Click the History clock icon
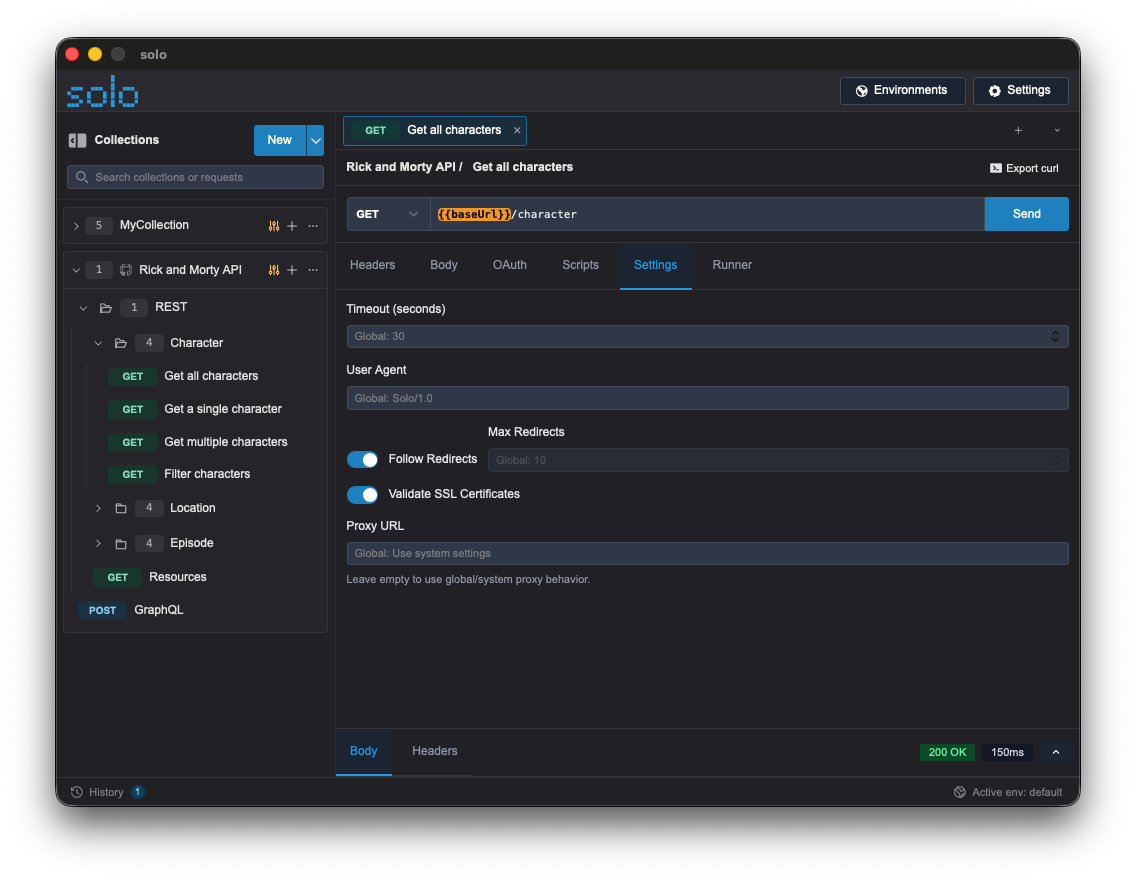The width and height of the screenshot is (1136, 880). click(x=77, y=792)
